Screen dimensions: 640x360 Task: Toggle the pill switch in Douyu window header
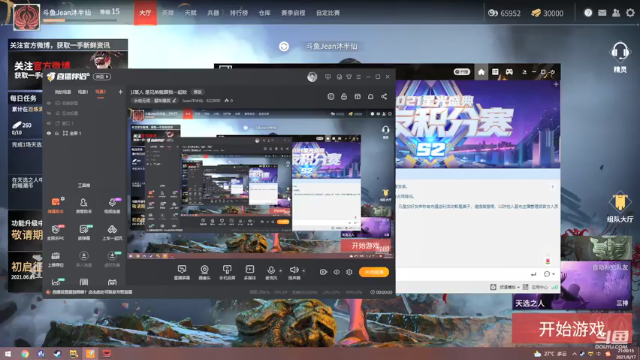(462, 72)
